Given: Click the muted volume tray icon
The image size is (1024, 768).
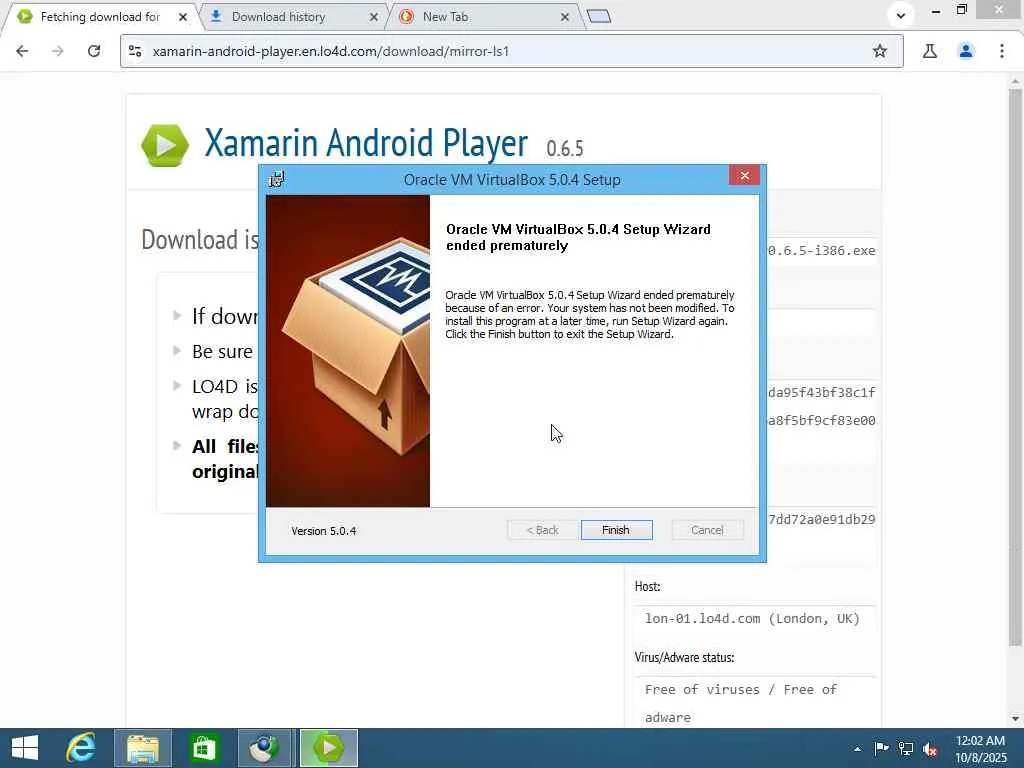Looking at the screenshot, I should pyautogui.click(x=930, y=749).
